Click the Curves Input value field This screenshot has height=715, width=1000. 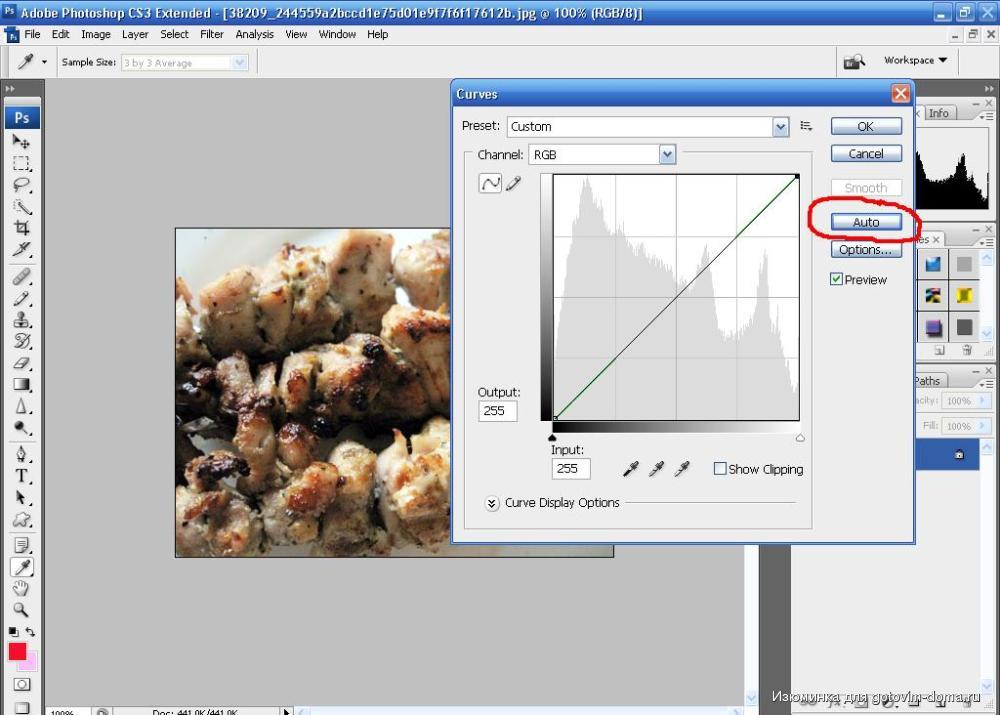pyautogui.click(x=571, y=469)
